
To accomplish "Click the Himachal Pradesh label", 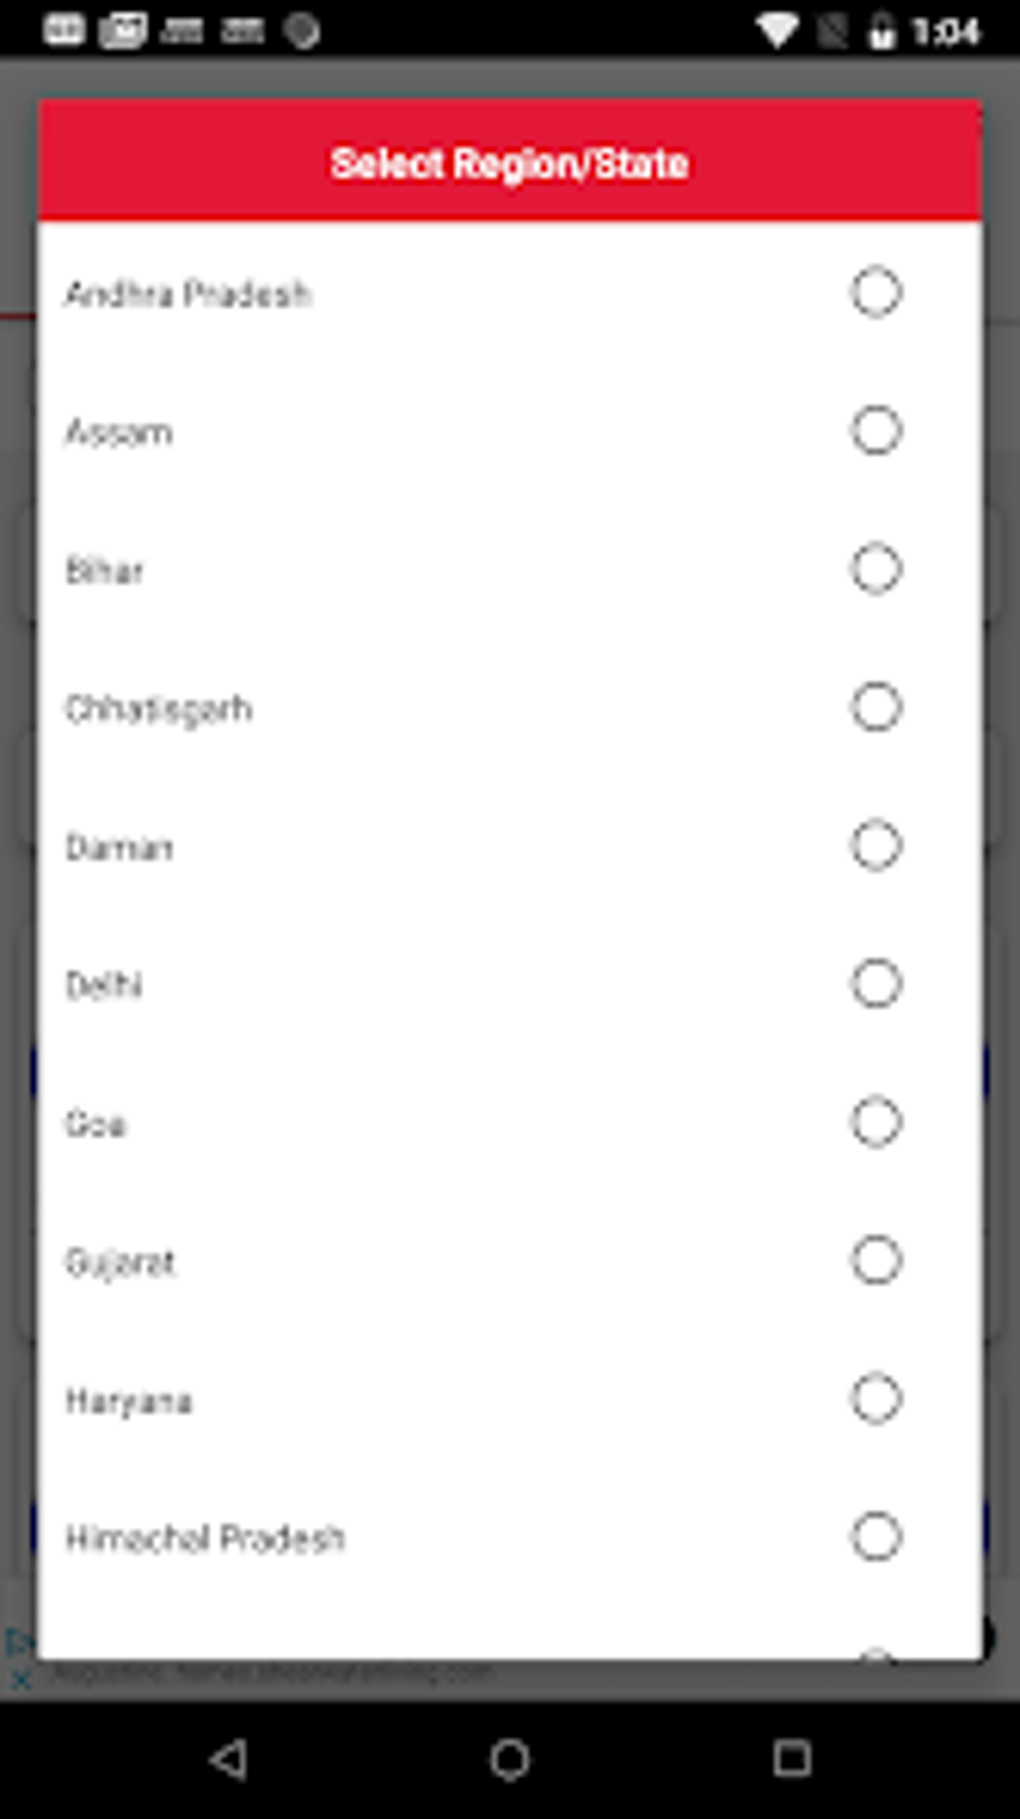I will (x=205, y=1538).
